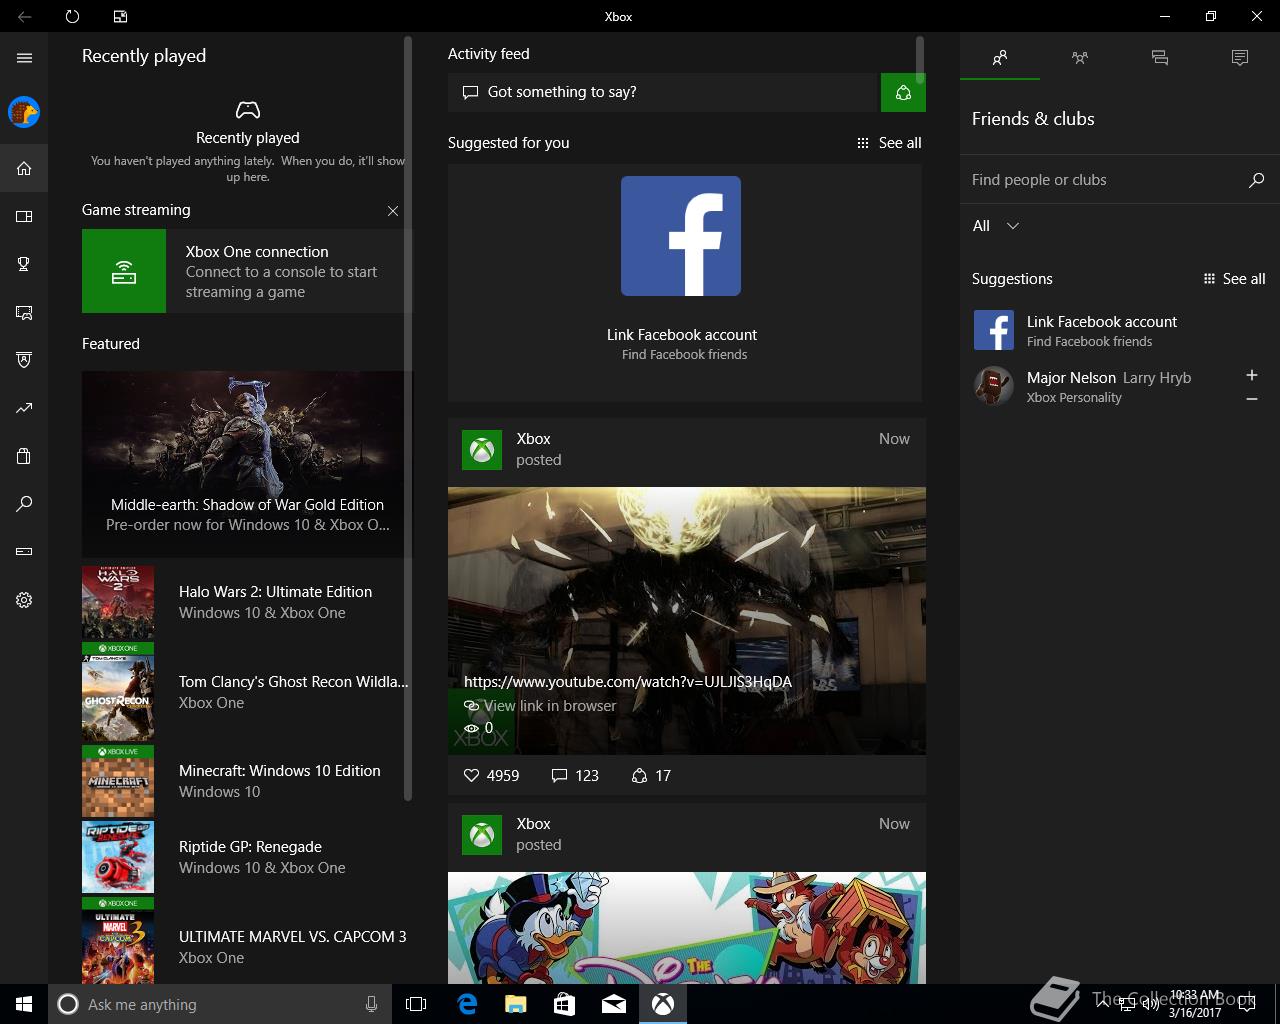Click Xbox avatar on first post

point(482,450)
